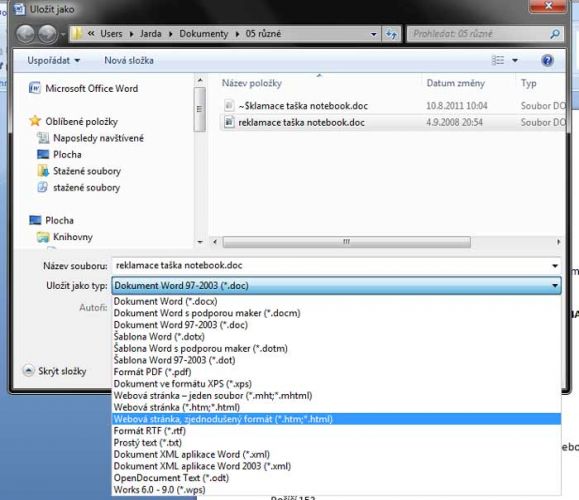Click Users in the address breadcrumb
This screenshot has height=500, width=579.
[111, 34]
